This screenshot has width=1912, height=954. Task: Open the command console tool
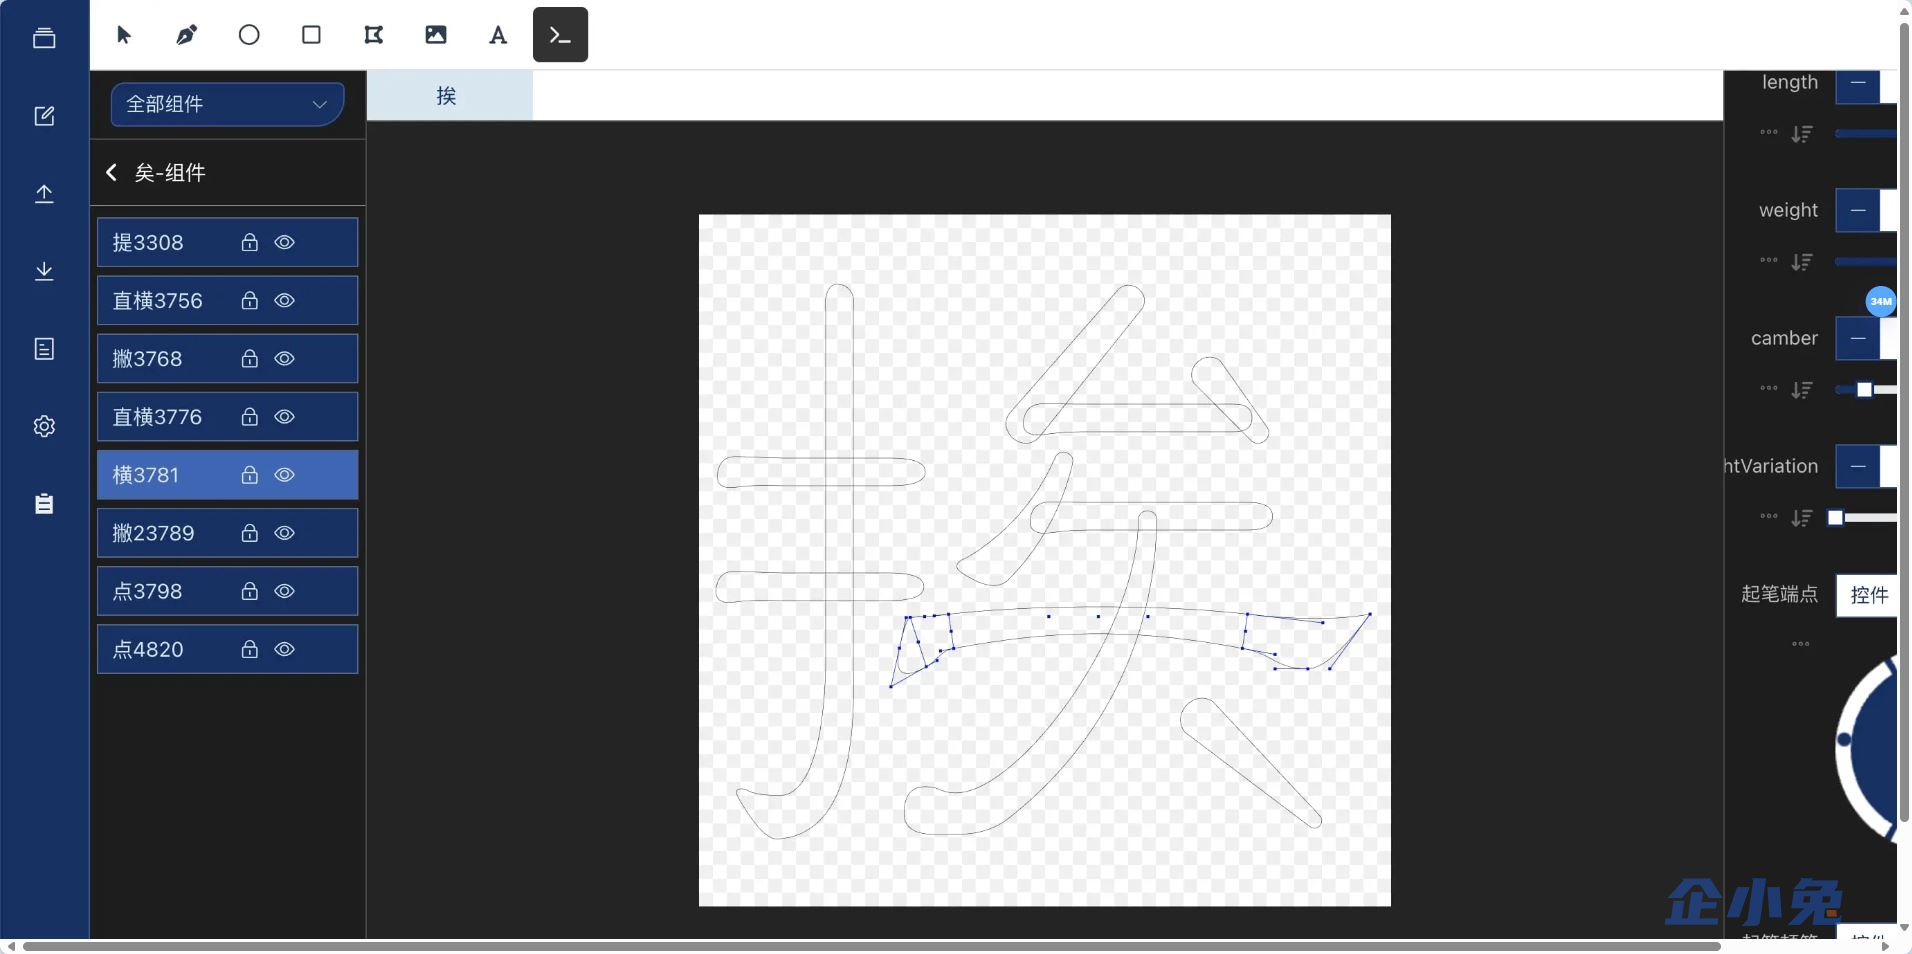559,34
